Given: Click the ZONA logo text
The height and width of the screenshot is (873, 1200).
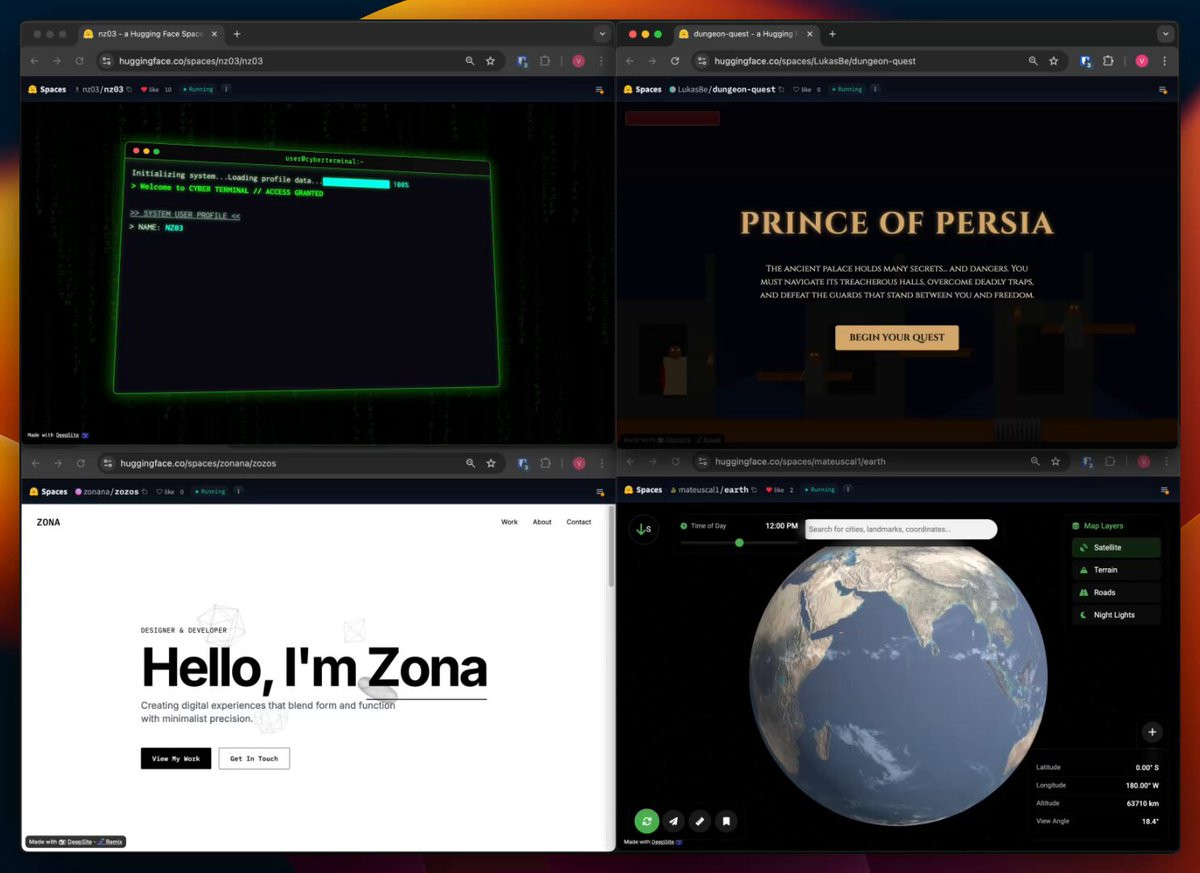Looking at the screenshot, I should (48, 522).
